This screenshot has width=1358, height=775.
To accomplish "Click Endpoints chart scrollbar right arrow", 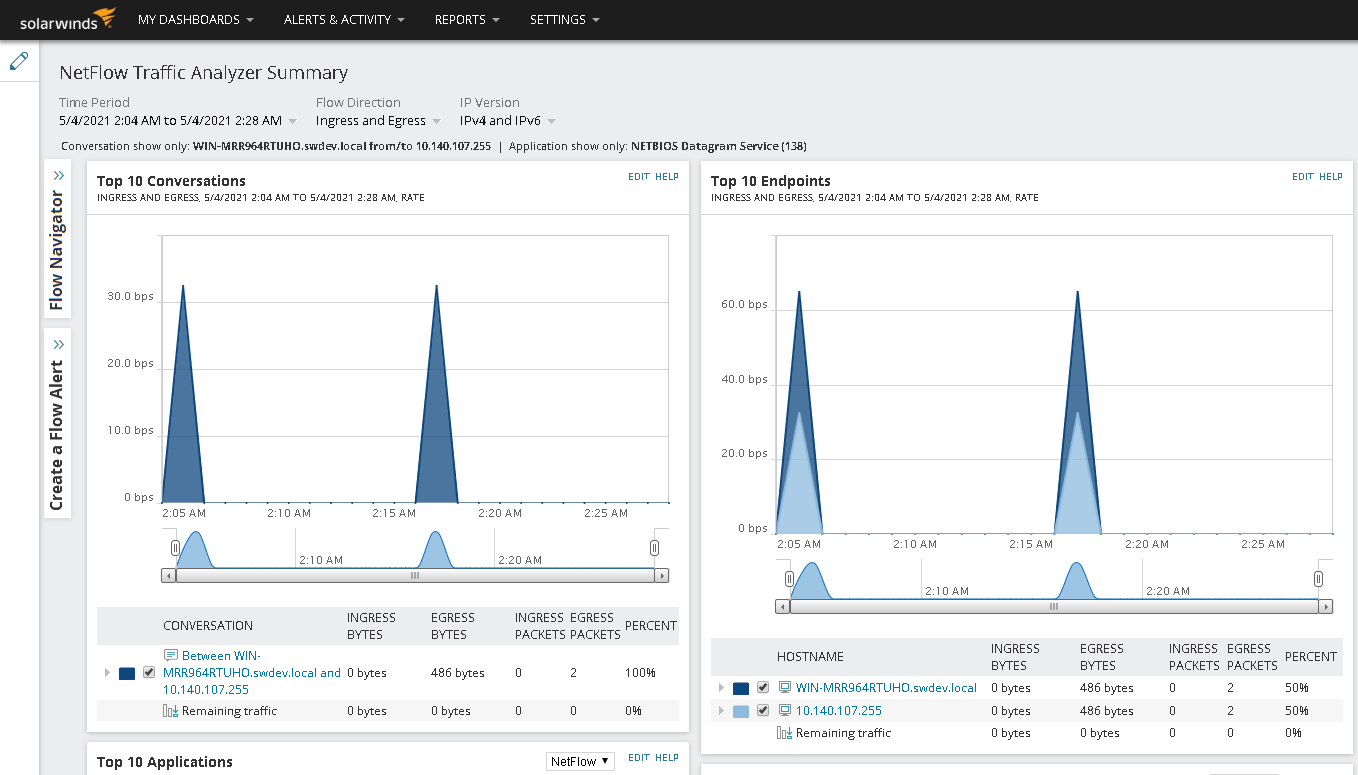I will 1326,607.
